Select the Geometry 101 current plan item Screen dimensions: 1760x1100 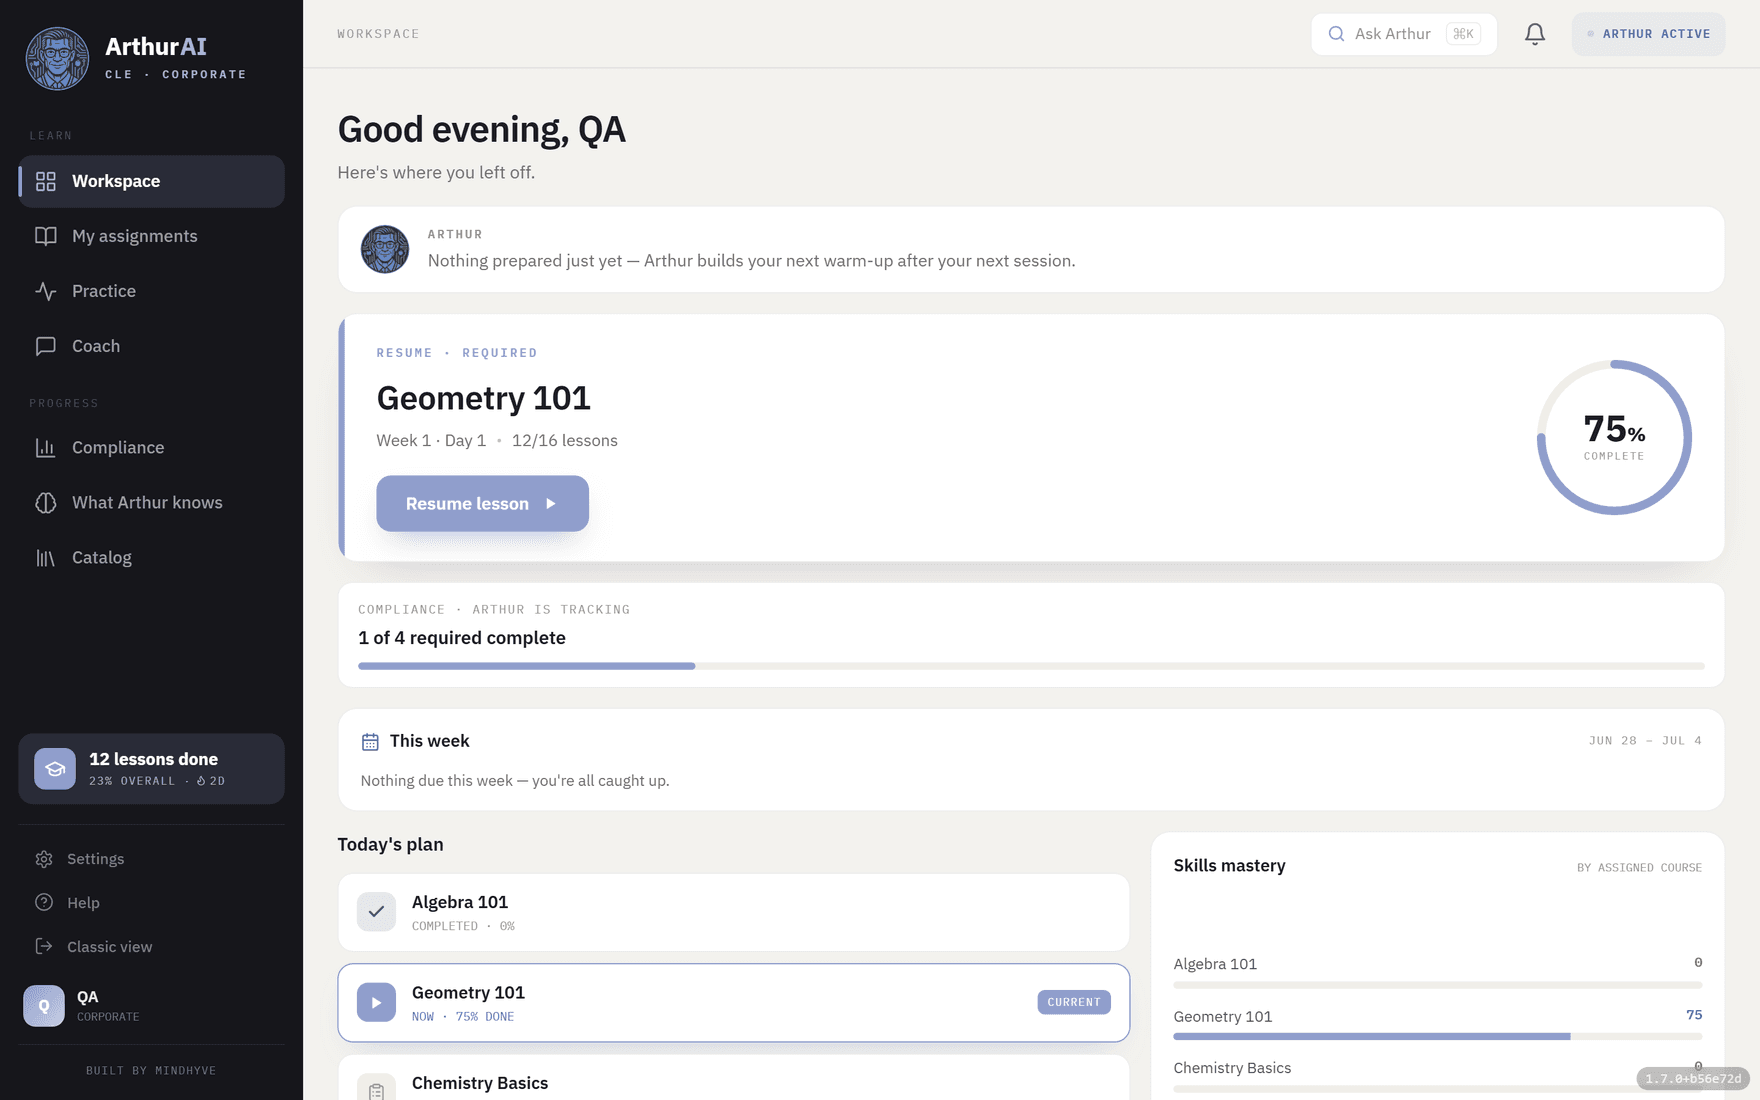[x=733, y=1003]
